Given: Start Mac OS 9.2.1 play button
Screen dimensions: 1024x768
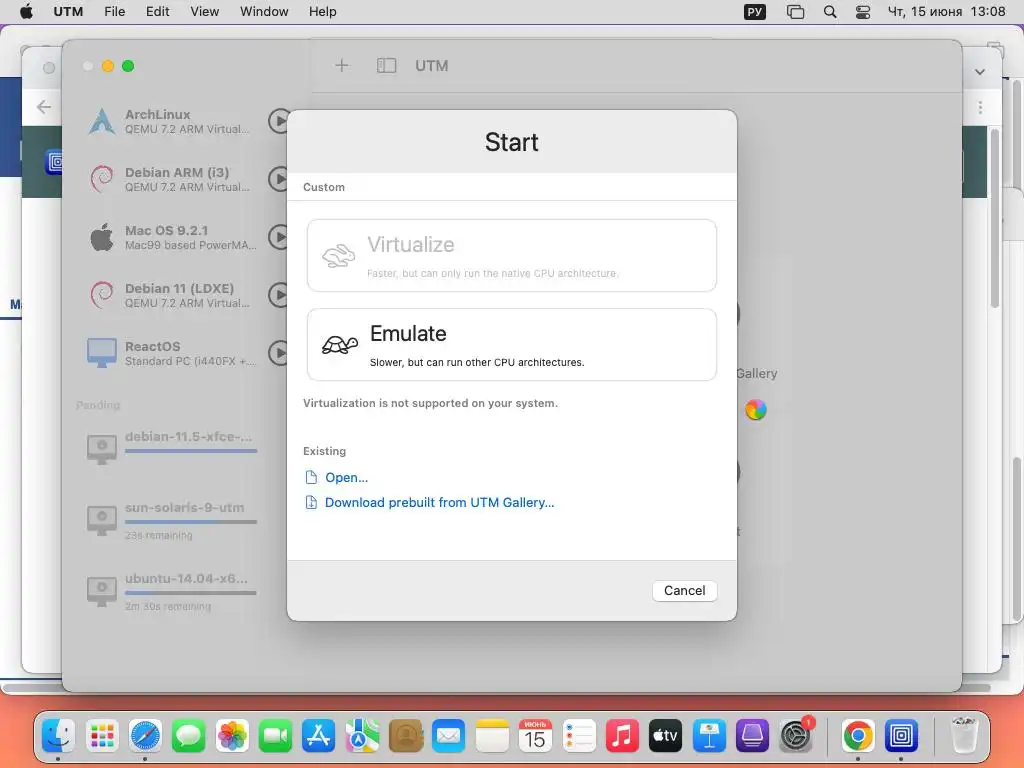Looking at the screenshot, I should pos(279,237).
